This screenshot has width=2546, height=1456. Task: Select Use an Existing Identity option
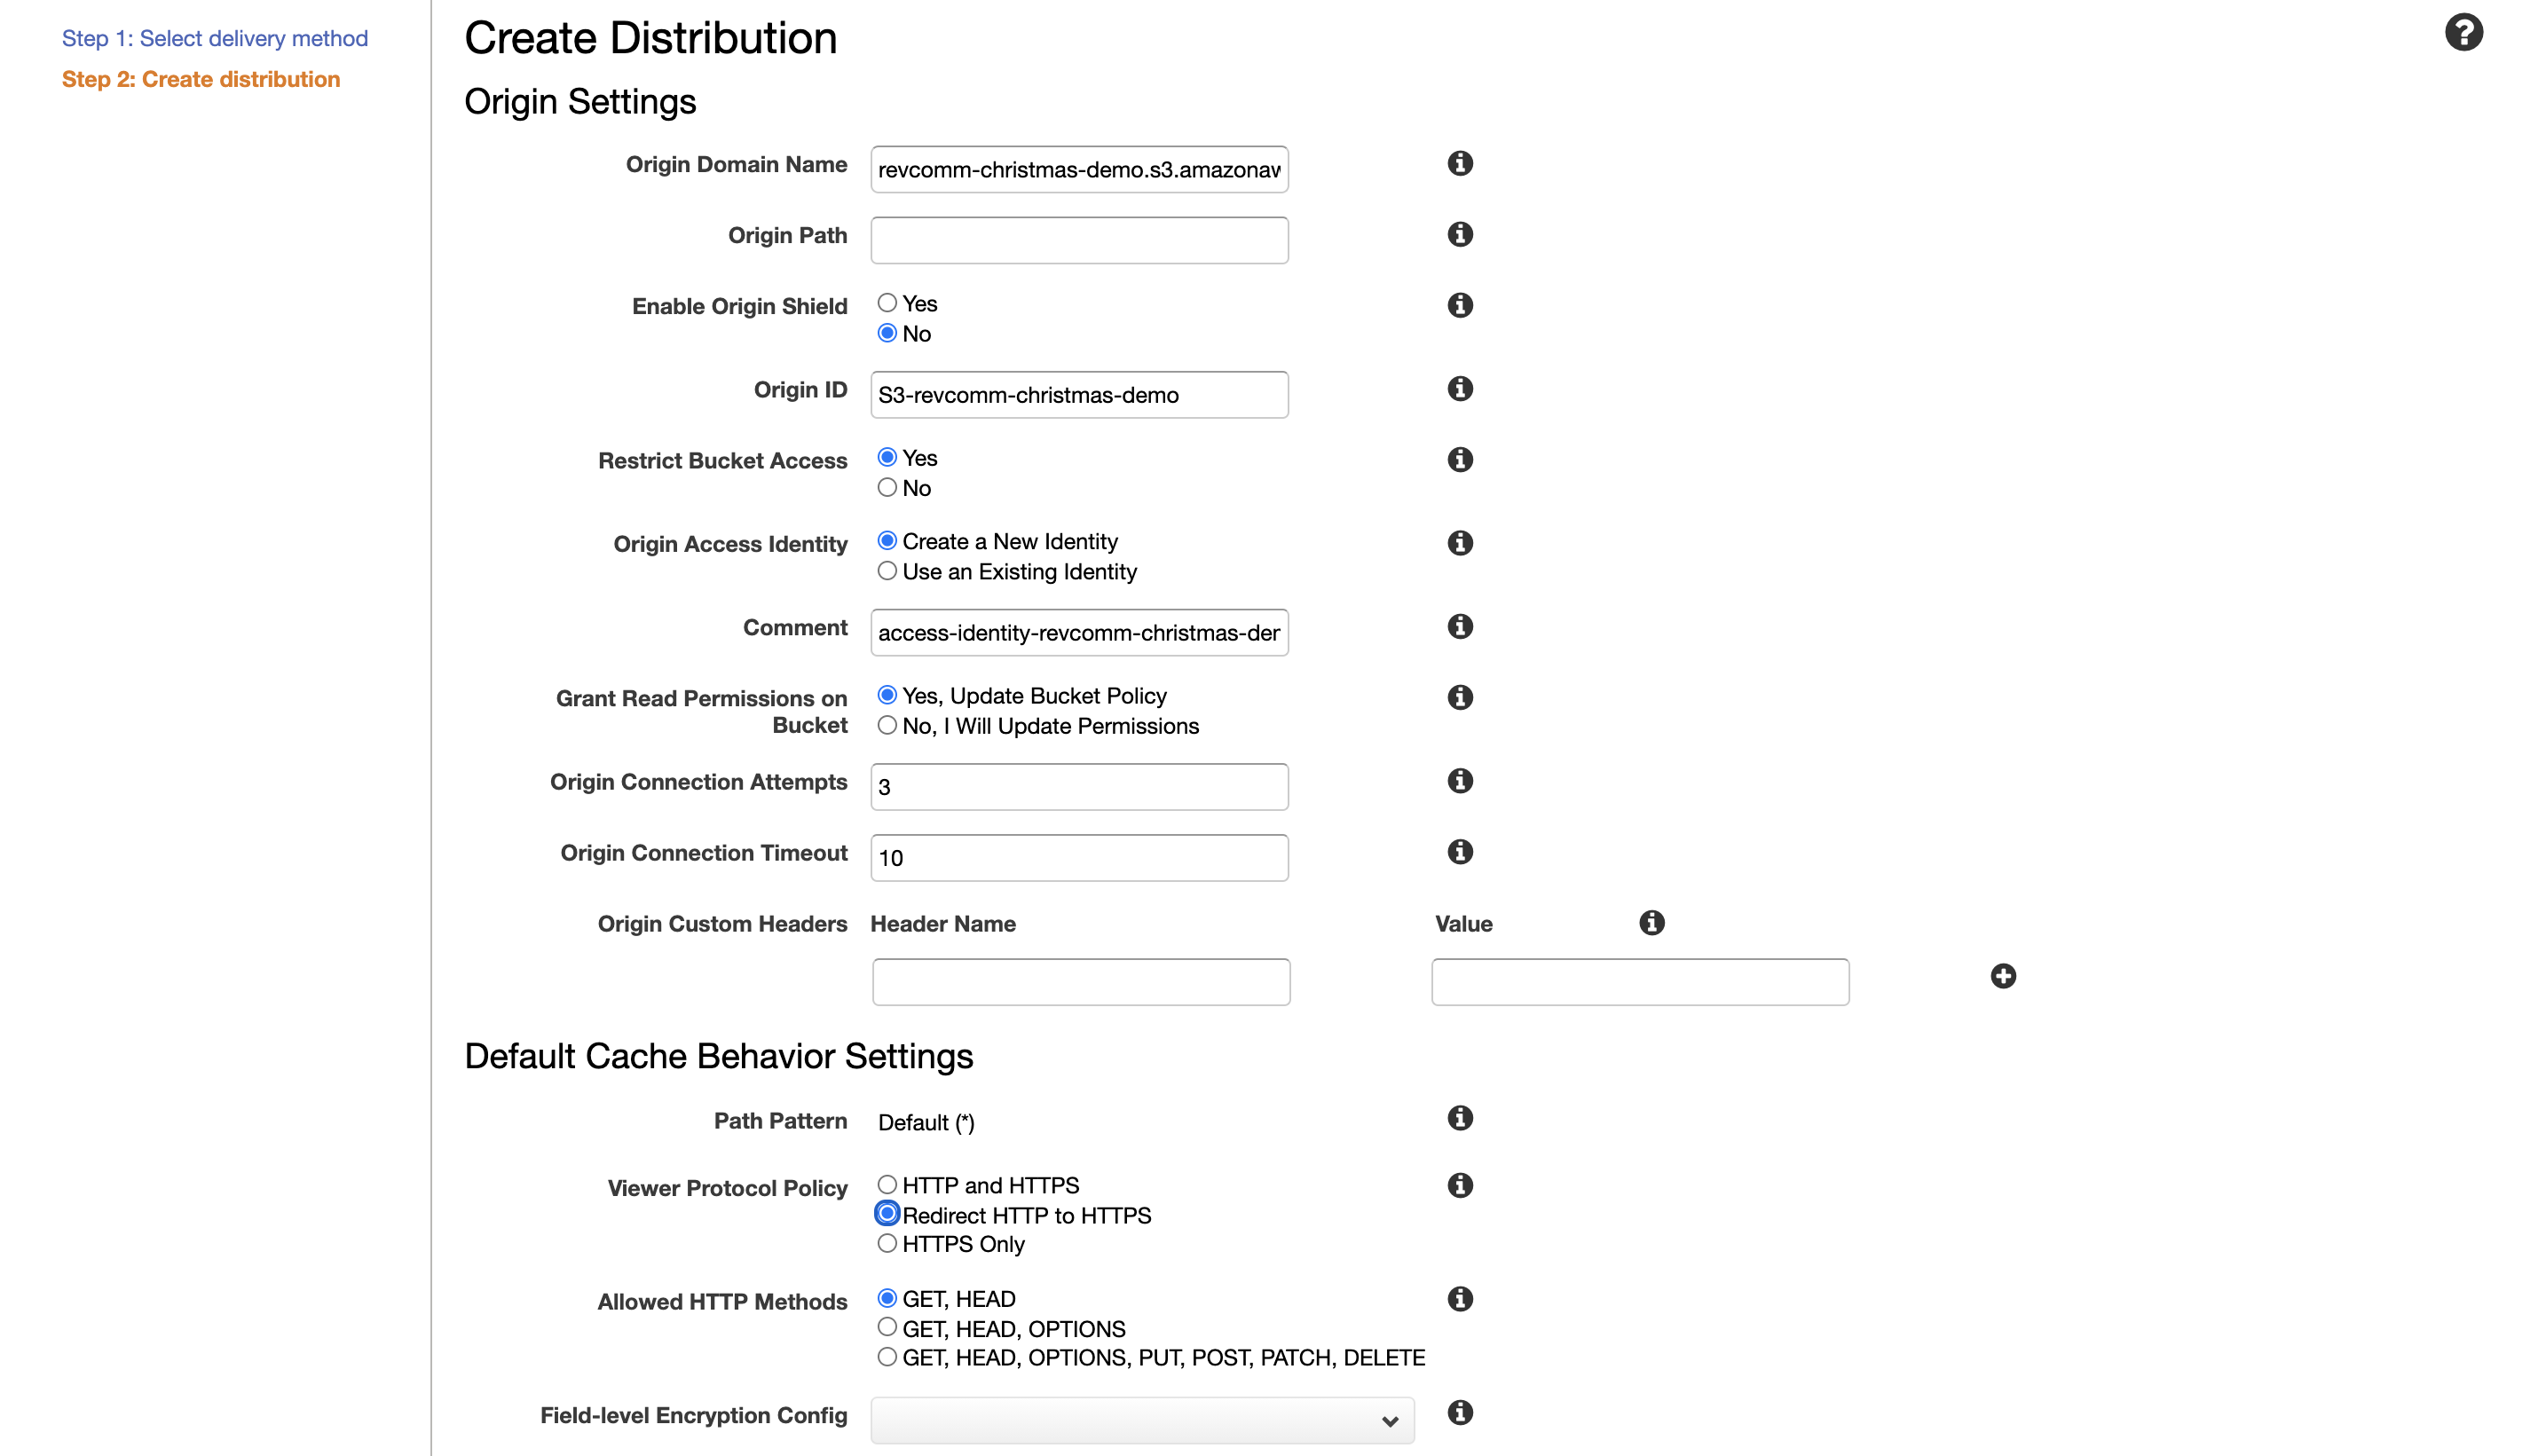pyautogui.click(x=887, y=571)
